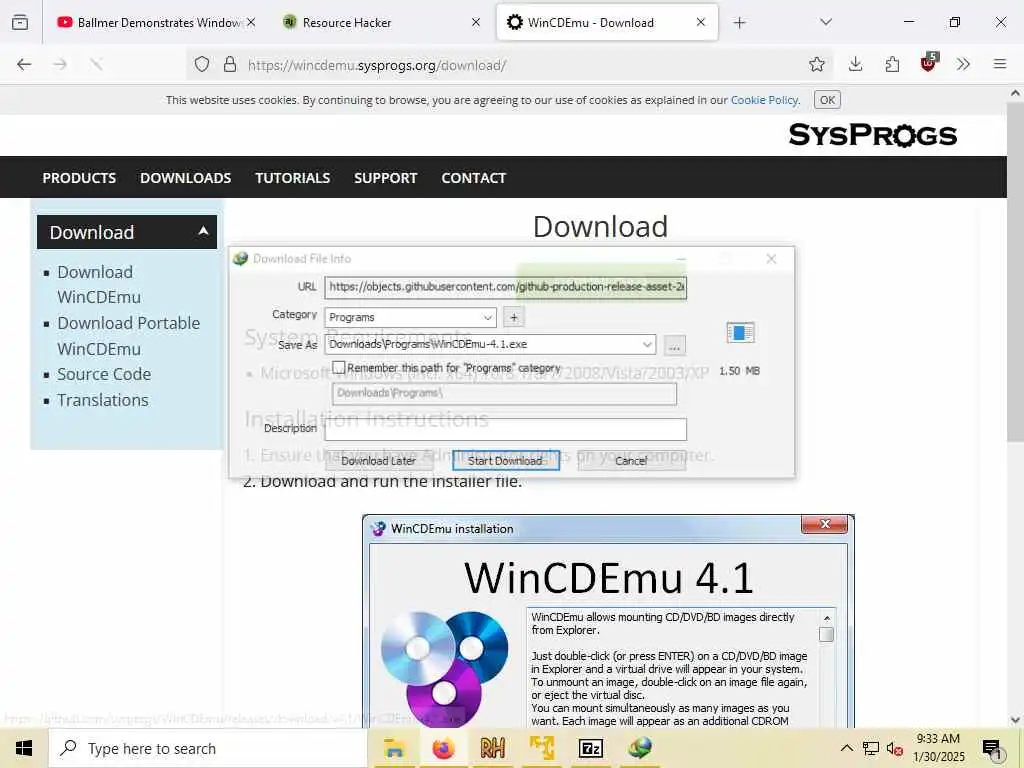Cancel the Download File Info dialog

[x=631, y=460]
